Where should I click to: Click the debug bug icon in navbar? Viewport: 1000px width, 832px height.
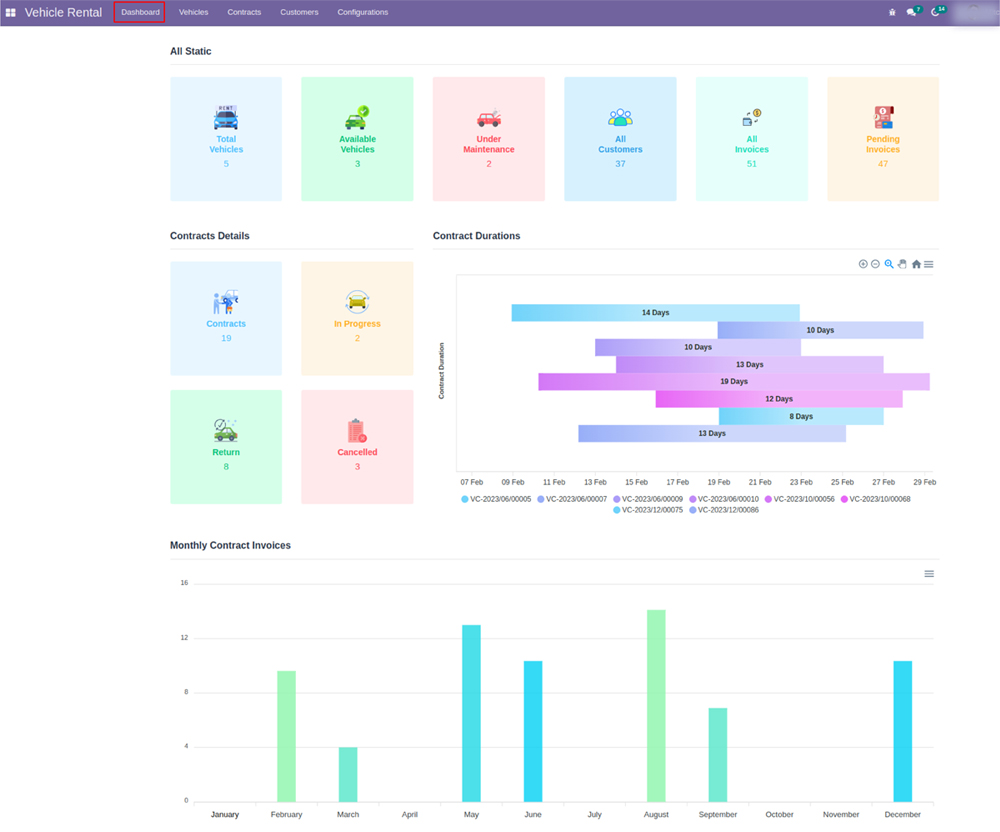tap(892, 12)
